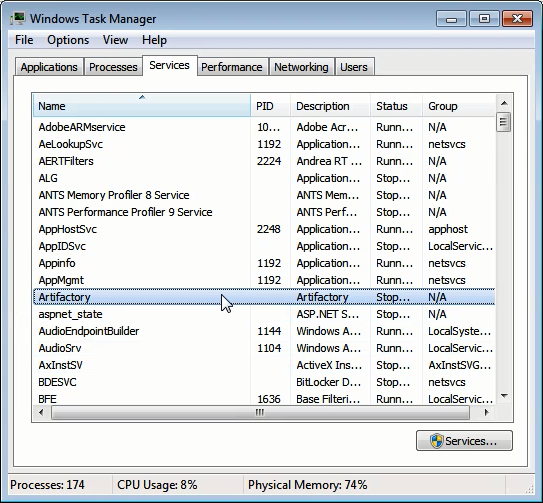Sort by the PID column header
The height and width of the screenshot is (503, 543).
[x=270, y=106]
